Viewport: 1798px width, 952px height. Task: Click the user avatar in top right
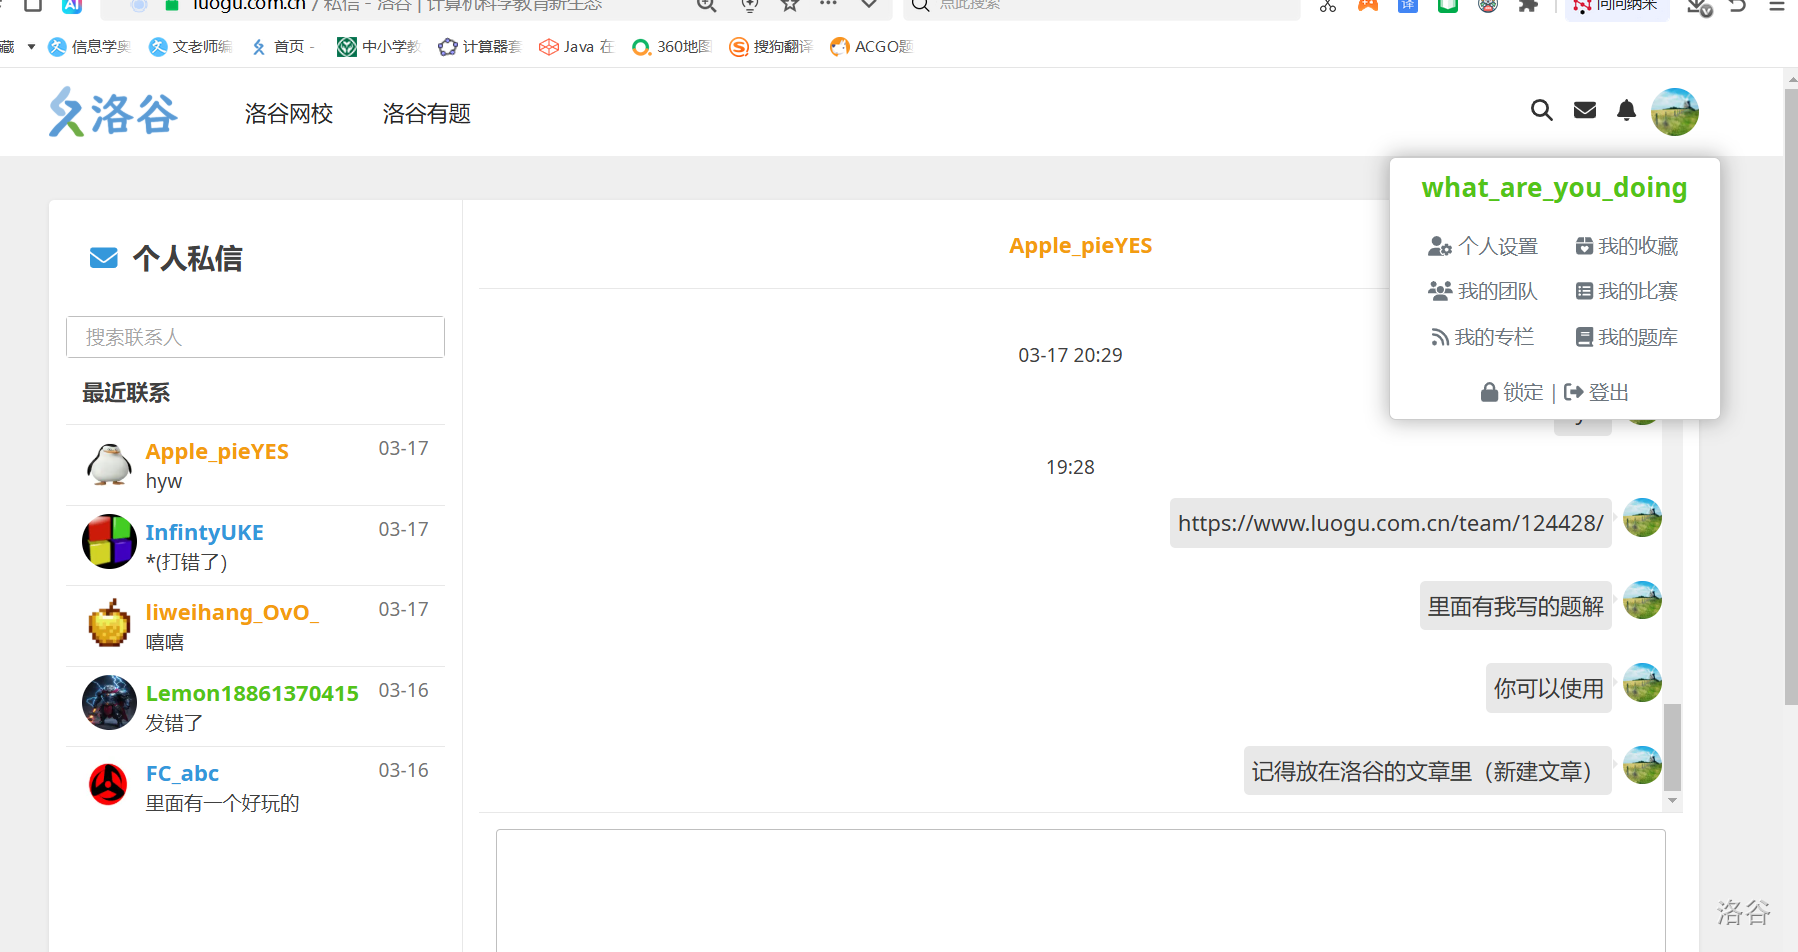click(x=1674, y=112)
